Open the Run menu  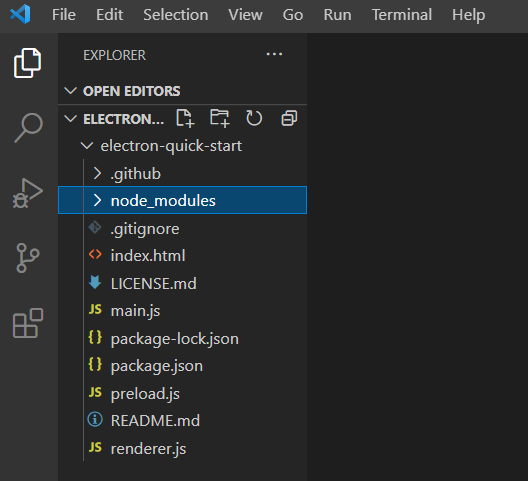pyautogui.click(x=337, y=15)
